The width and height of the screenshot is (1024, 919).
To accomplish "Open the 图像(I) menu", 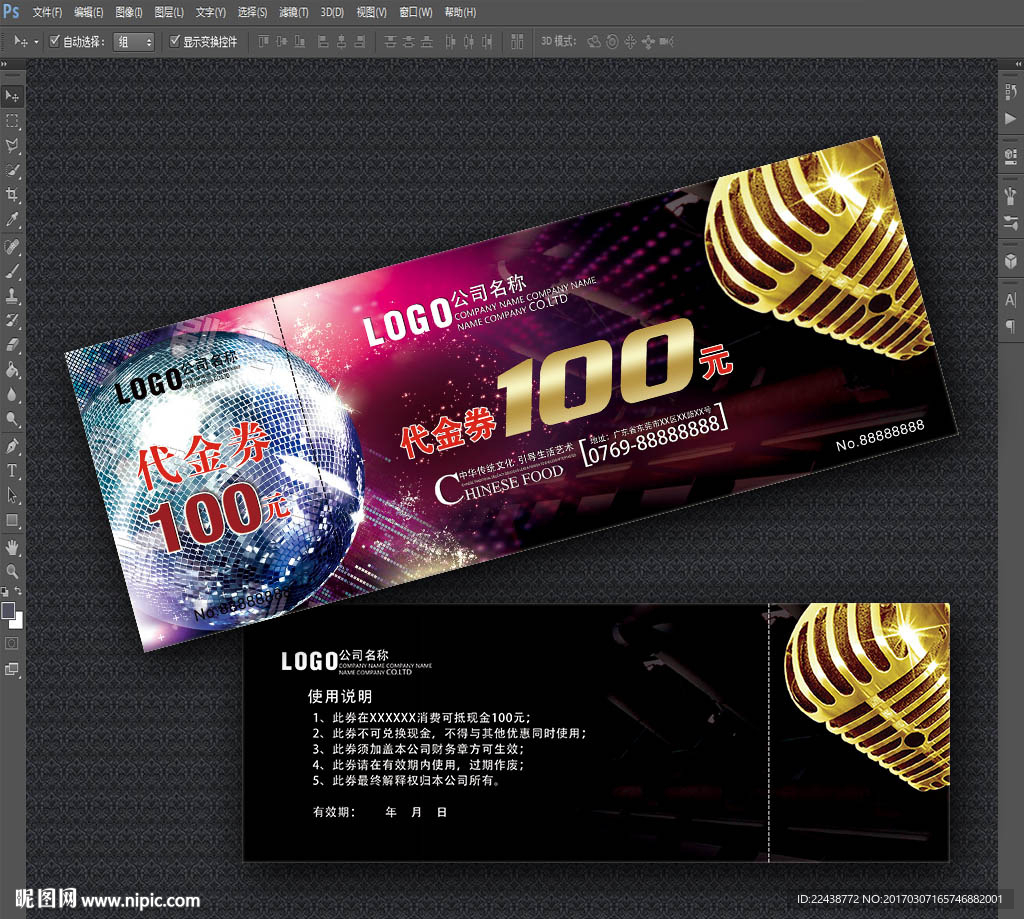I will (129, 12).
